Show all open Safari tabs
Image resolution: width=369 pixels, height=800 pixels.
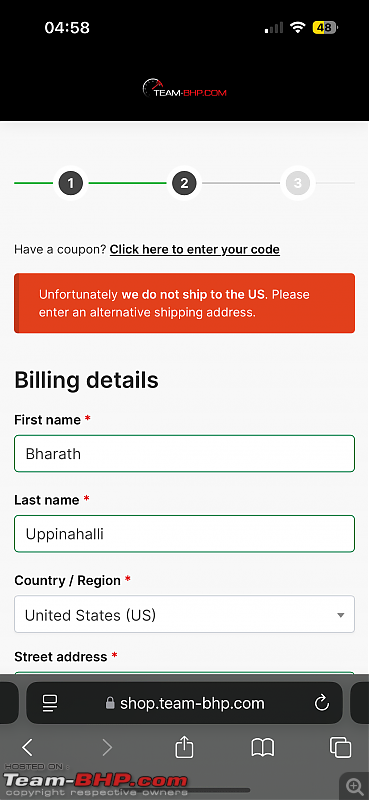(x=340, y=747)
